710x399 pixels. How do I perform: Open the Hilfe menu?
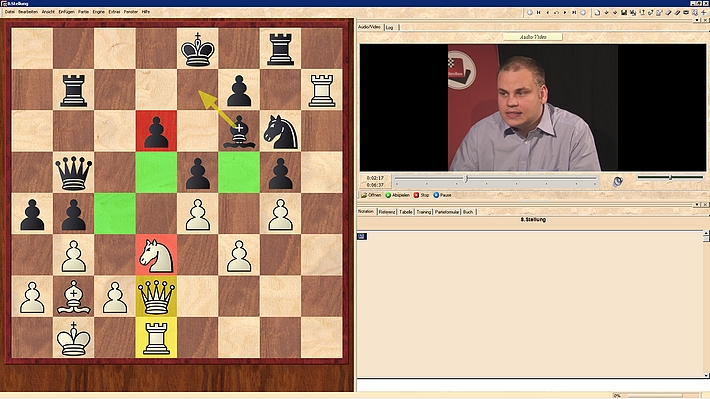click(146, 12)
